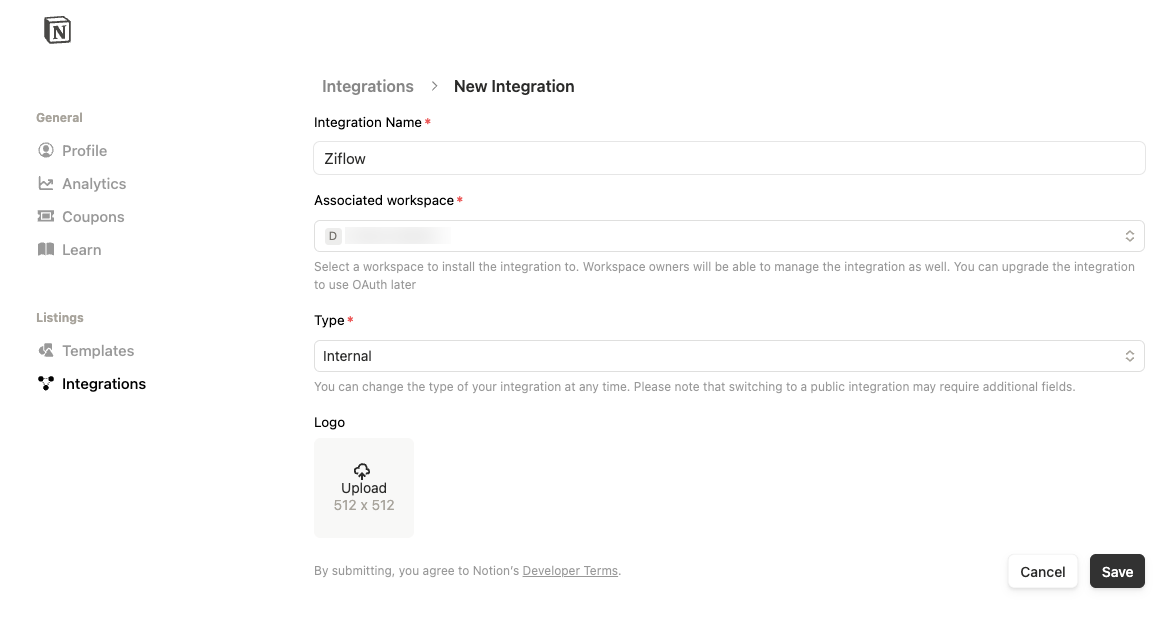The image size is (1170, 621).
Task: Click the Notion logo icon
Action: coord(58,31)
